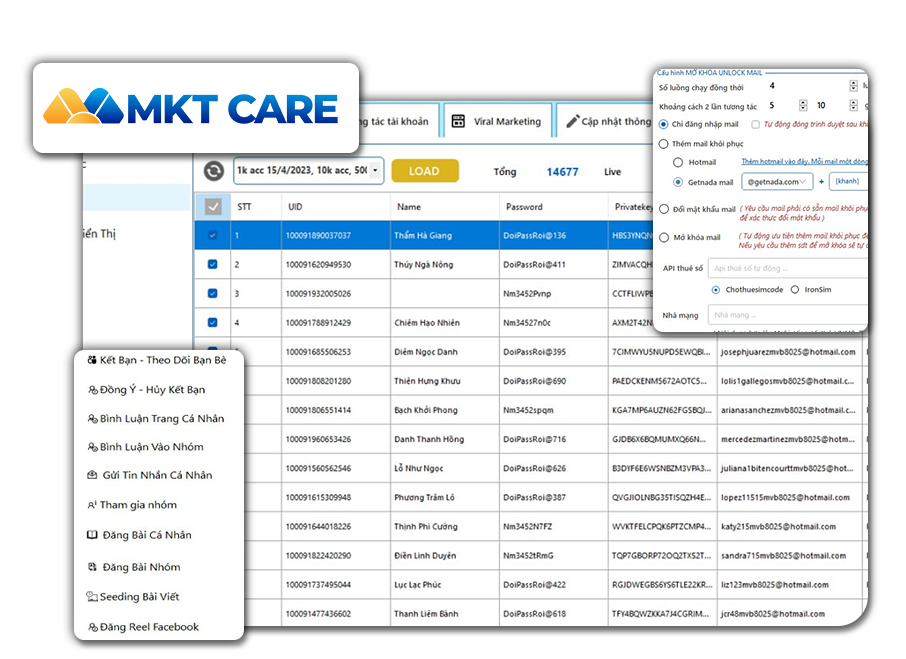
Task: Expand the @getnada.com domain dropdown
Action: click(x=808, y=181)
